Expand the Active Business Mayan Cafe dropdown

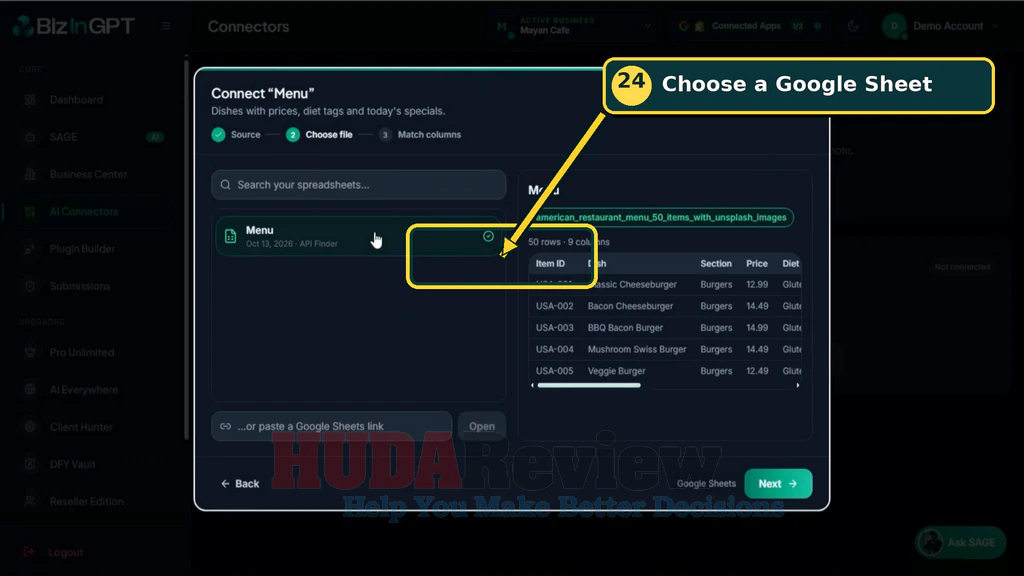tap(573, 26)
